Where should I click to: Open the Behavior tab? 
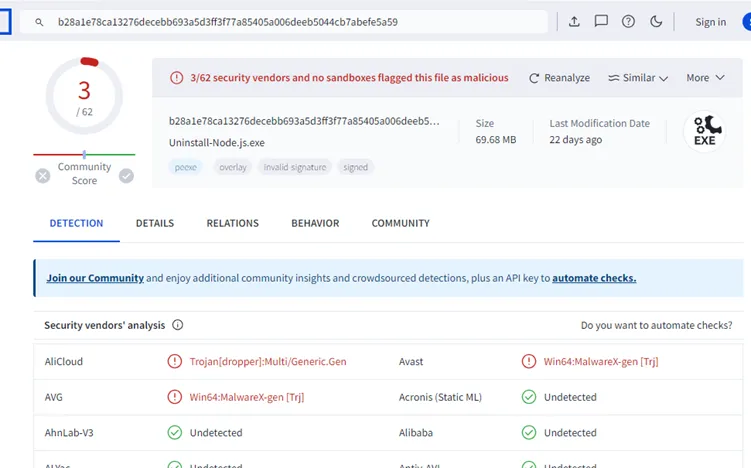[315, 223]
